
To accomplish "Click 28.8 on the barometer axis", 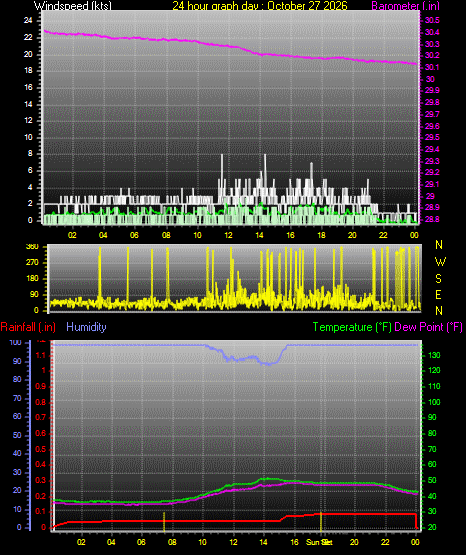I will coord(432,219).
